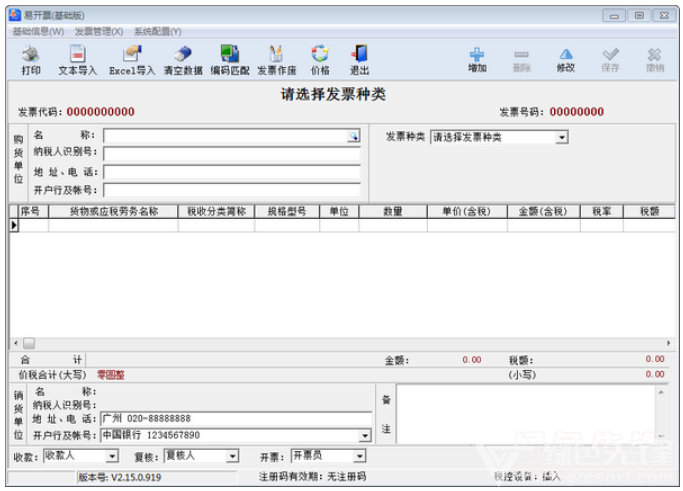Expand the 发票种类 invoice type dropdown
683x491 pixels.
(x=562, y=138)
